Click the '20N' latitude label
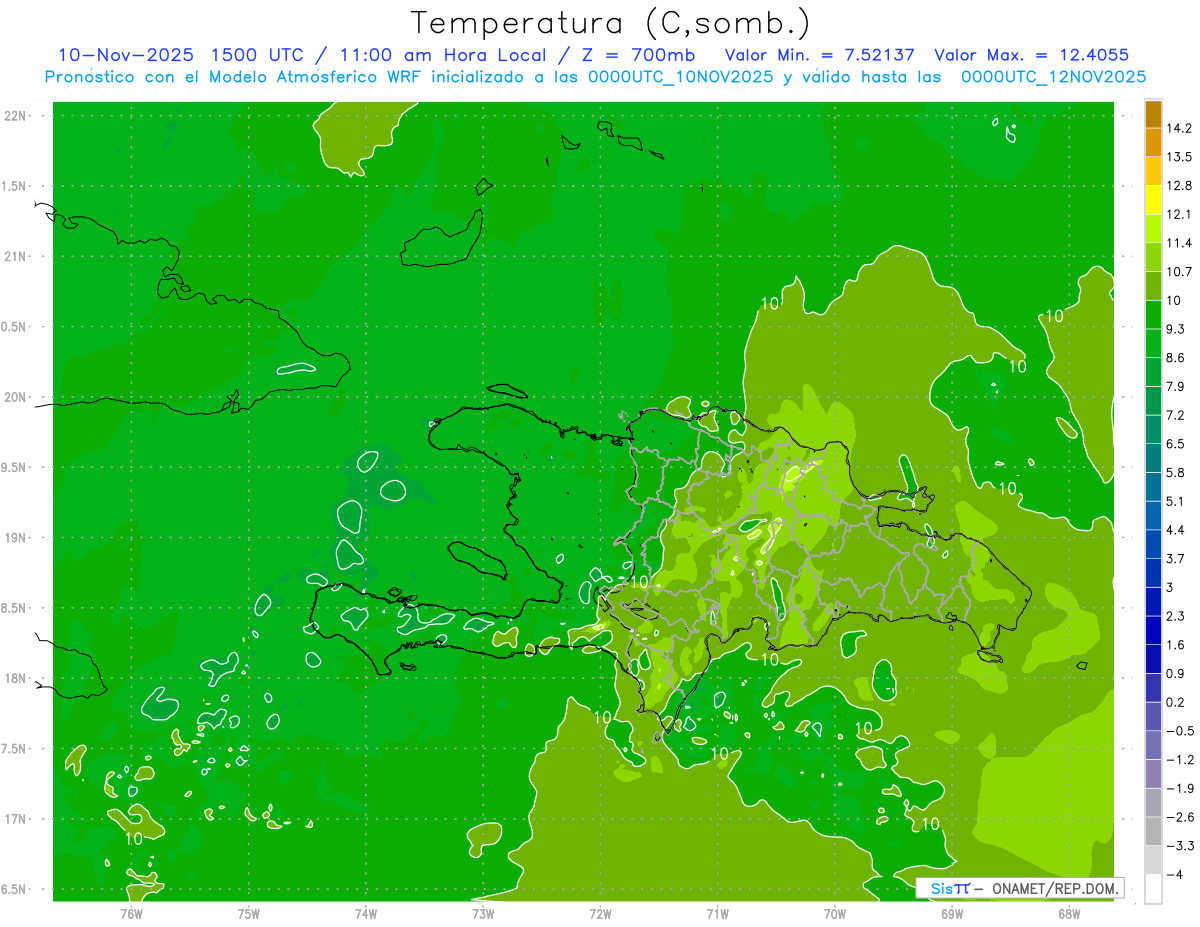This screenshot has width=1200, height=927. point(17,397)
